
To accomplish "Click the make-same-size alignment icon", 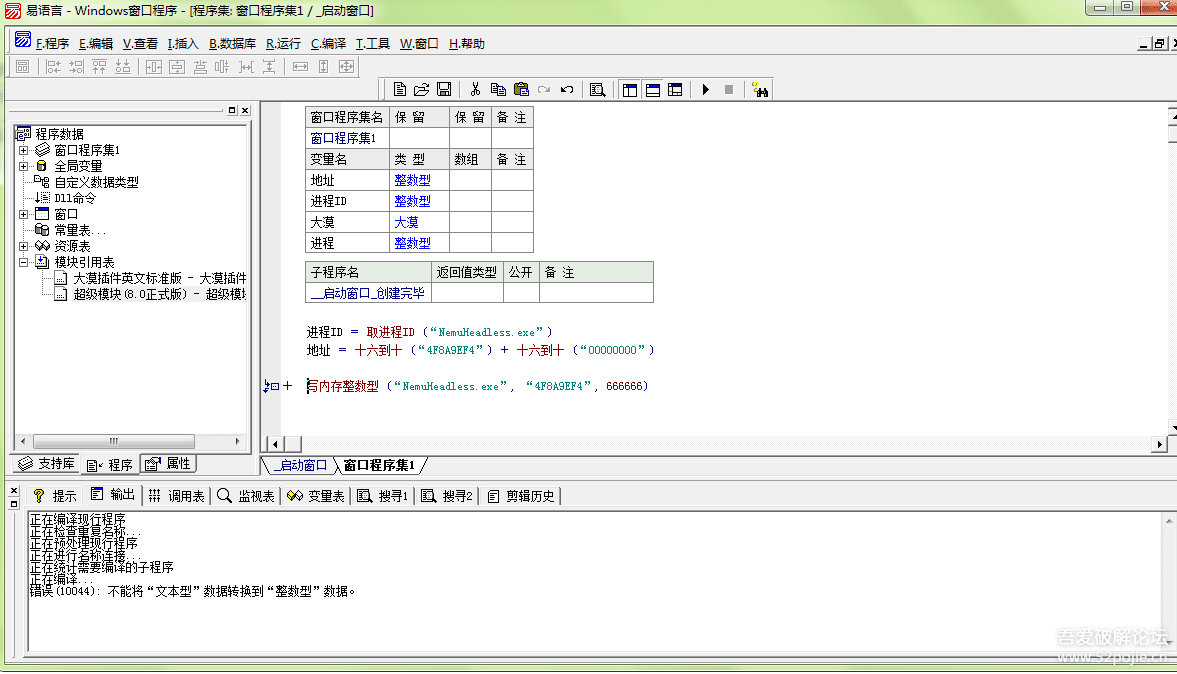I will tap(346, 67).
